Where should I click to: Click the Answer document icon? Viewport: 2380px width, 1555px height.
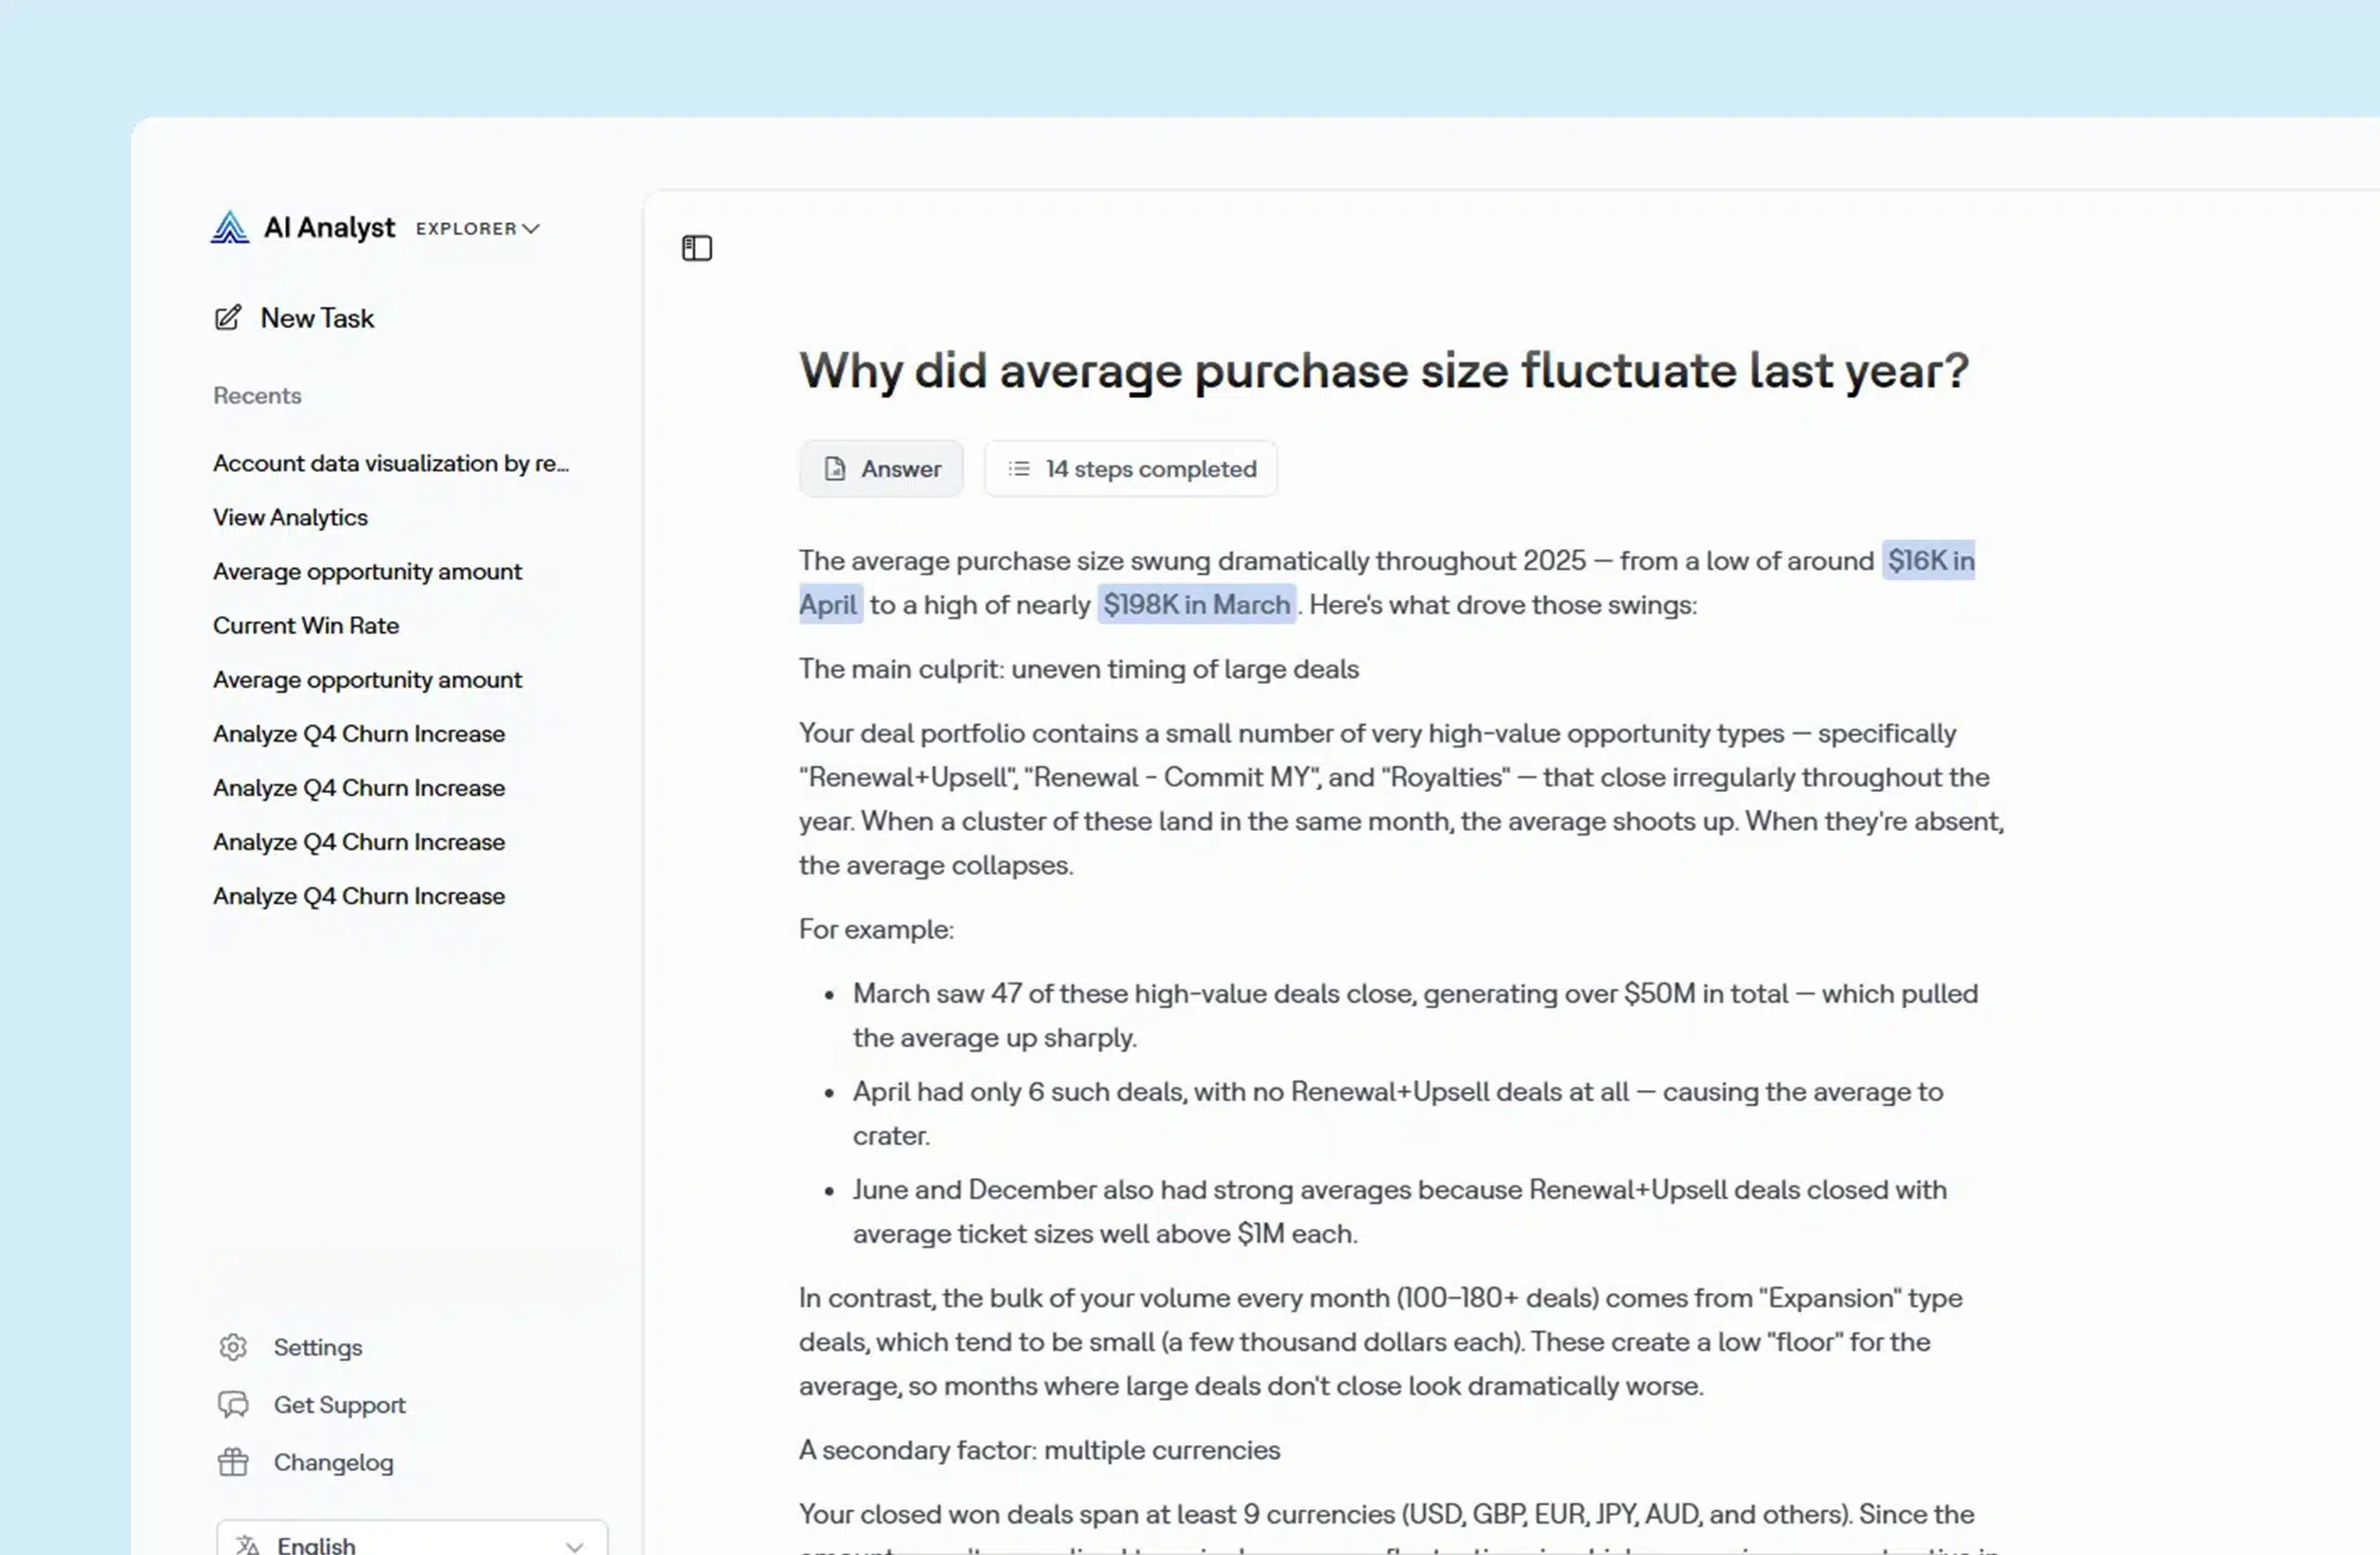(834, 469)
